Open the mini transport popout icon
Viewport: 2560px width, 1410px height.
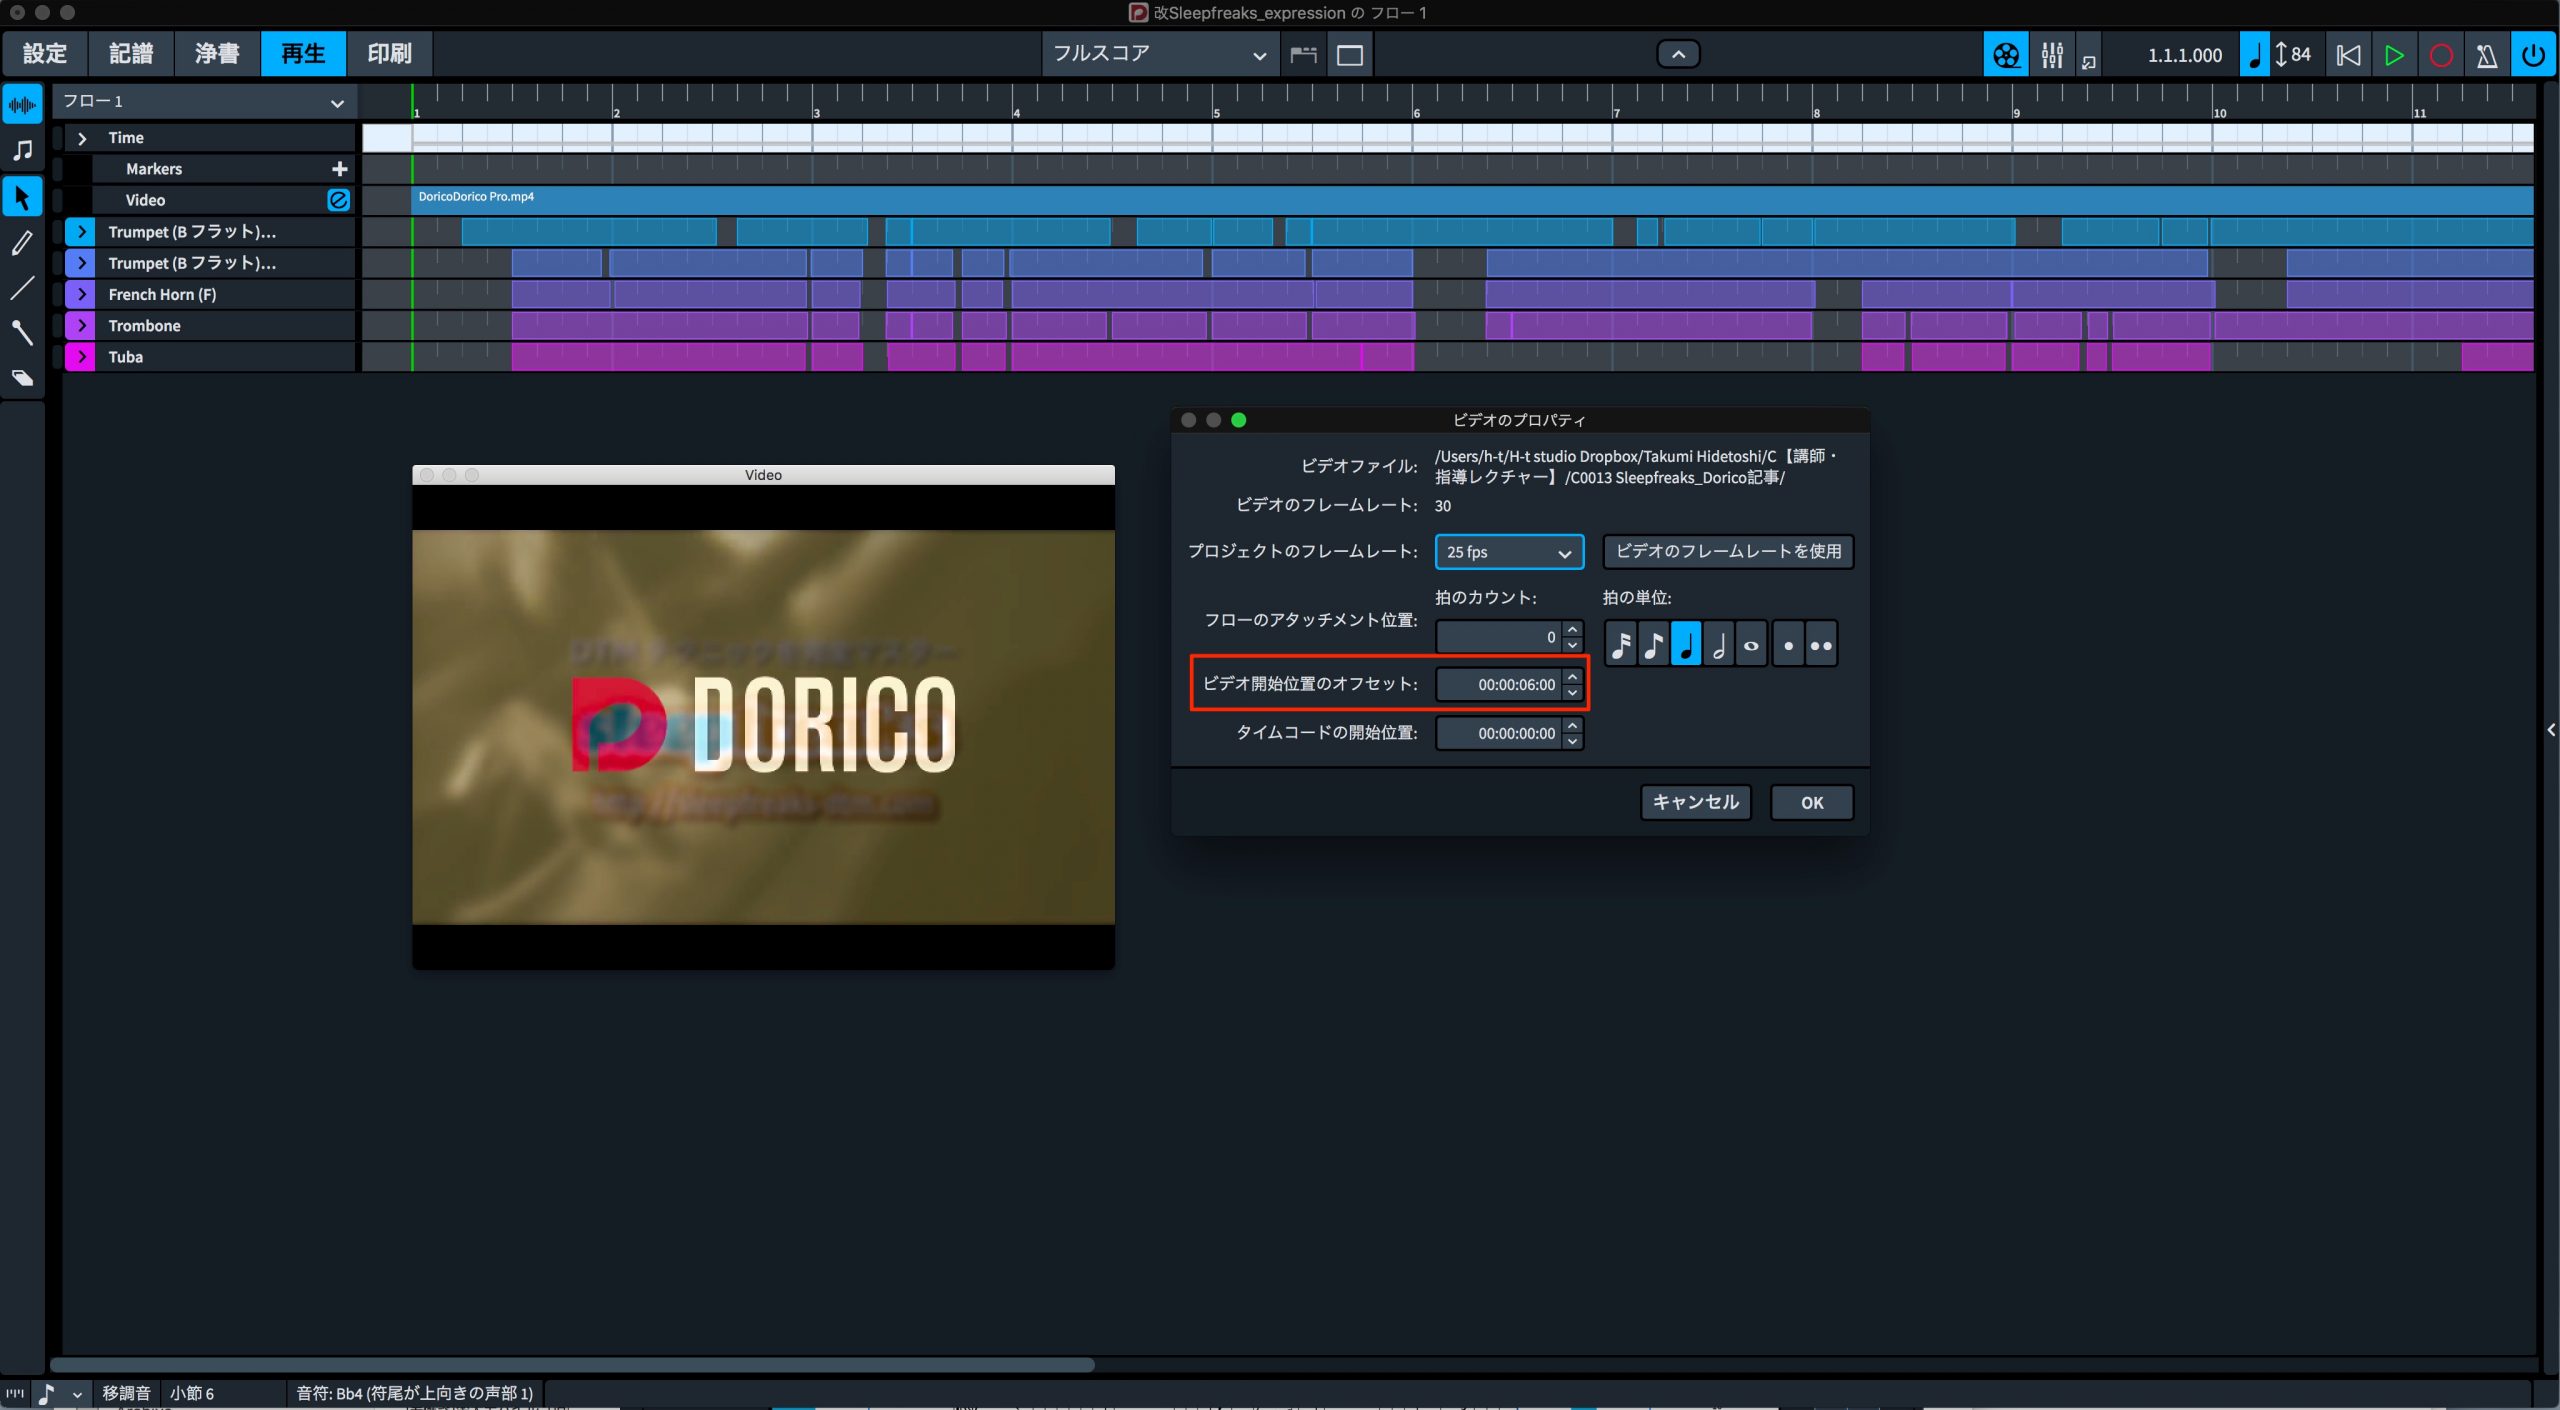point(2089,62)
